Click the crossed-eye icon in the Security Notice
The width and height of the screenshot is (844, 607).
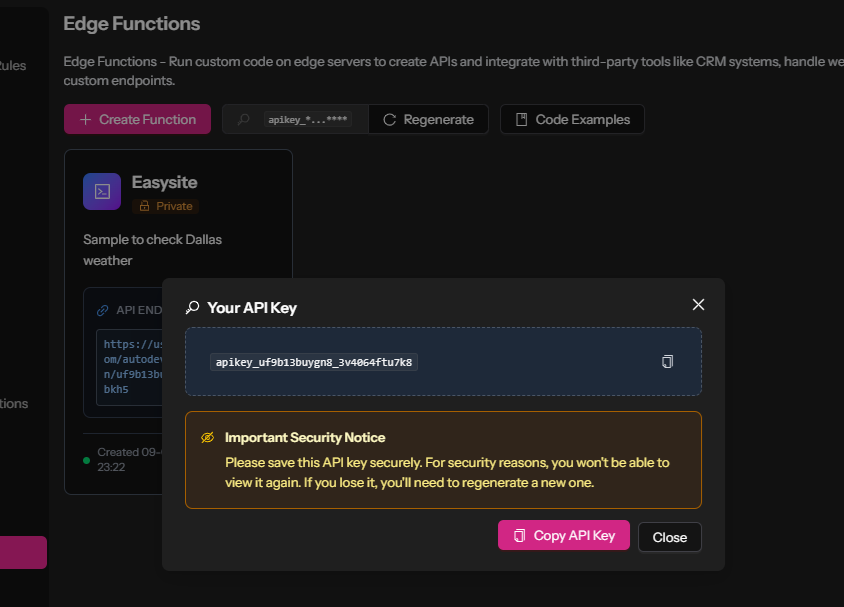click(208, 438)
